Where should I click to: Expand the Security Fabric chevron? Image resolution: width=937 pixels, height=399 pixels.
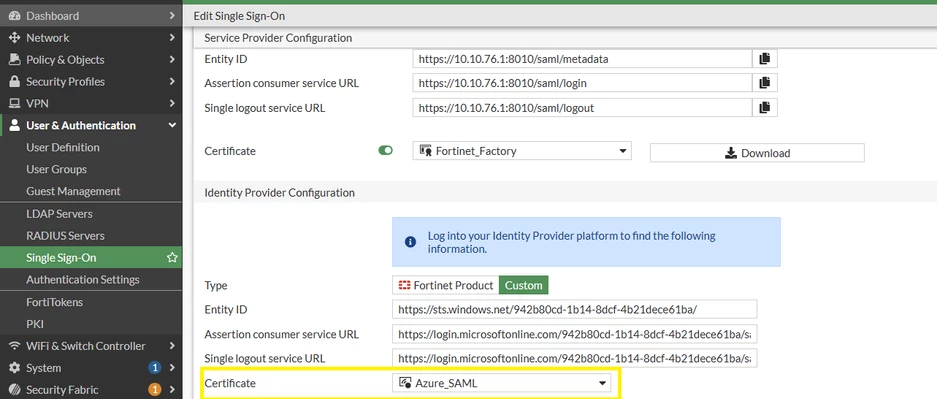pos(172,390)
